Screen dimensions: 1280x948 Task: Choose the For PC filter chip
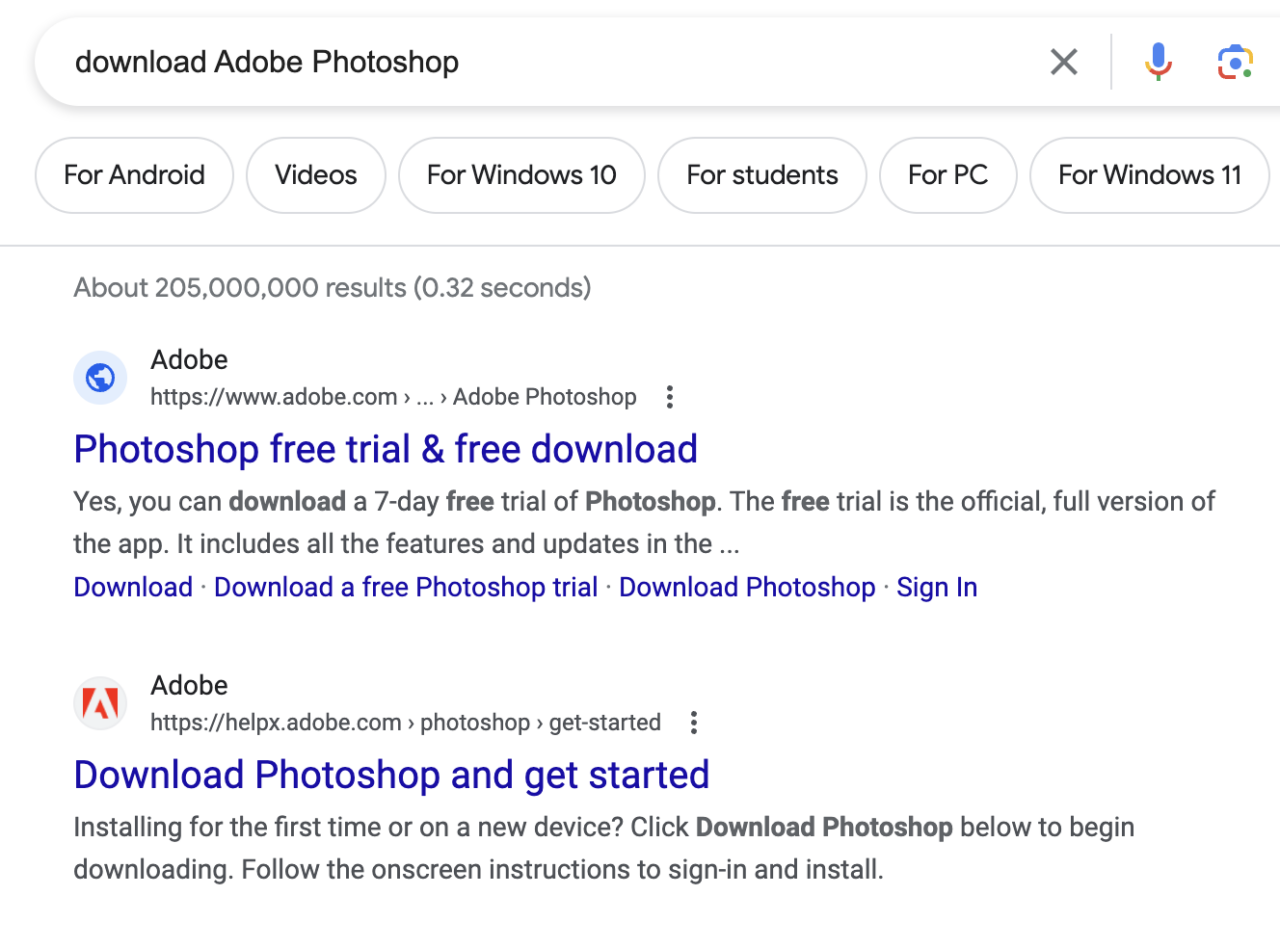coord(947,175)
